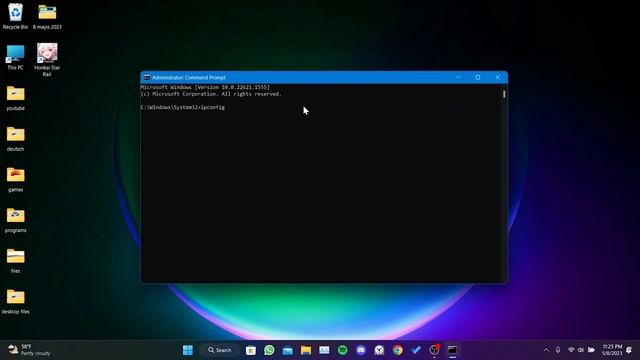The height and width of the screenshot is (360, 640).
Task: Select the deutsch desktop folder
Action: [16, 139]
